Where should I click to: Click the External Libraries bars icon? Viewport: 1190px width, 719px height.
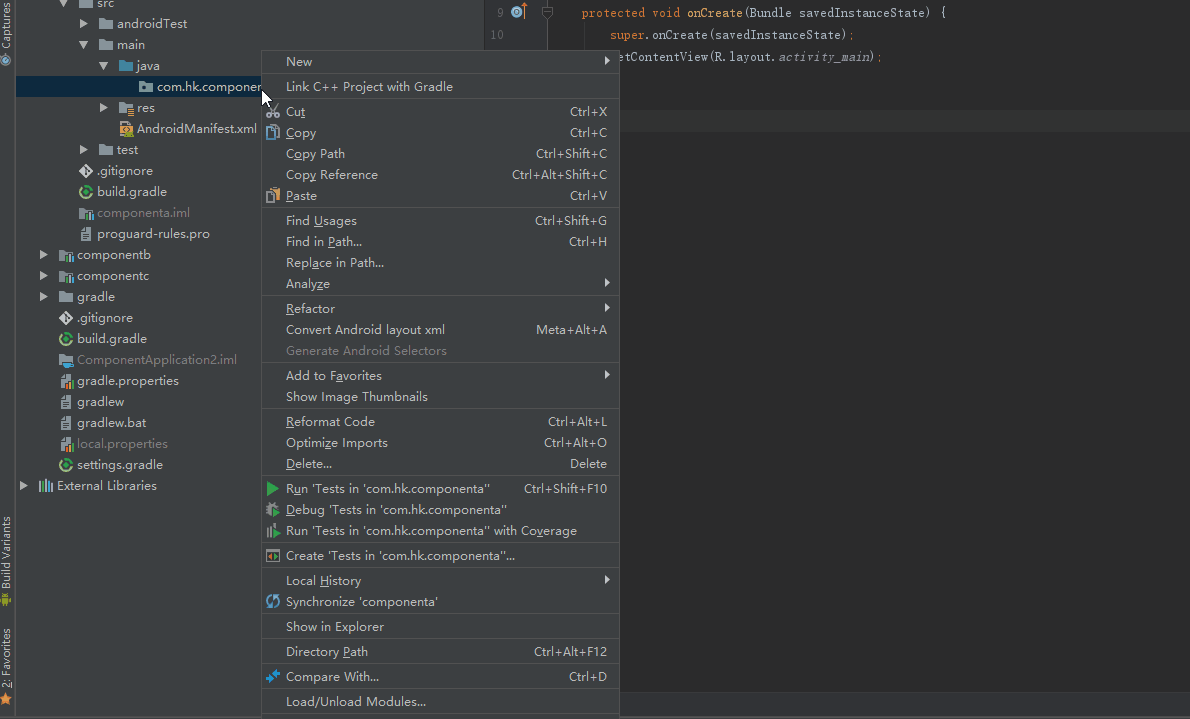click(46, 486)
